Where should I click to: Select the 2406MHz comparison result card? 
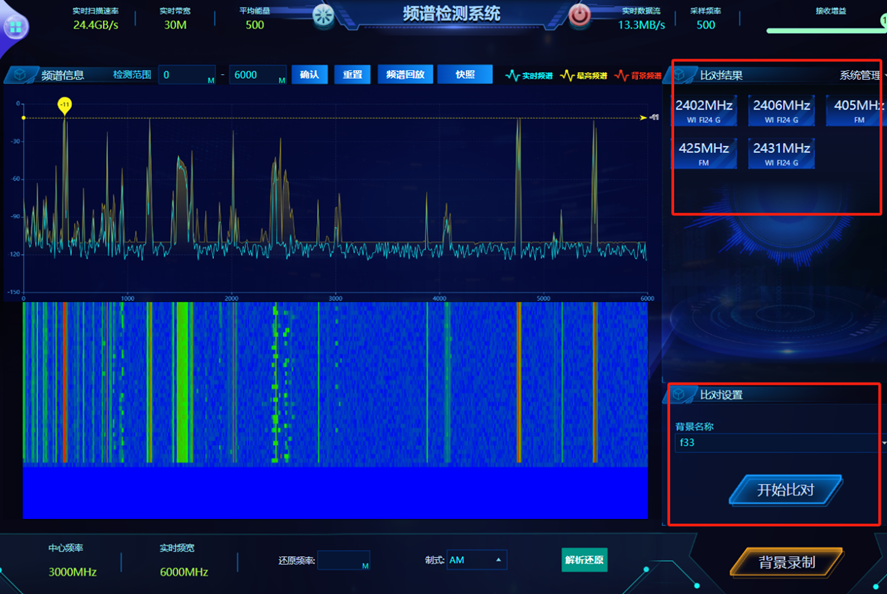[x=781, y=110]
